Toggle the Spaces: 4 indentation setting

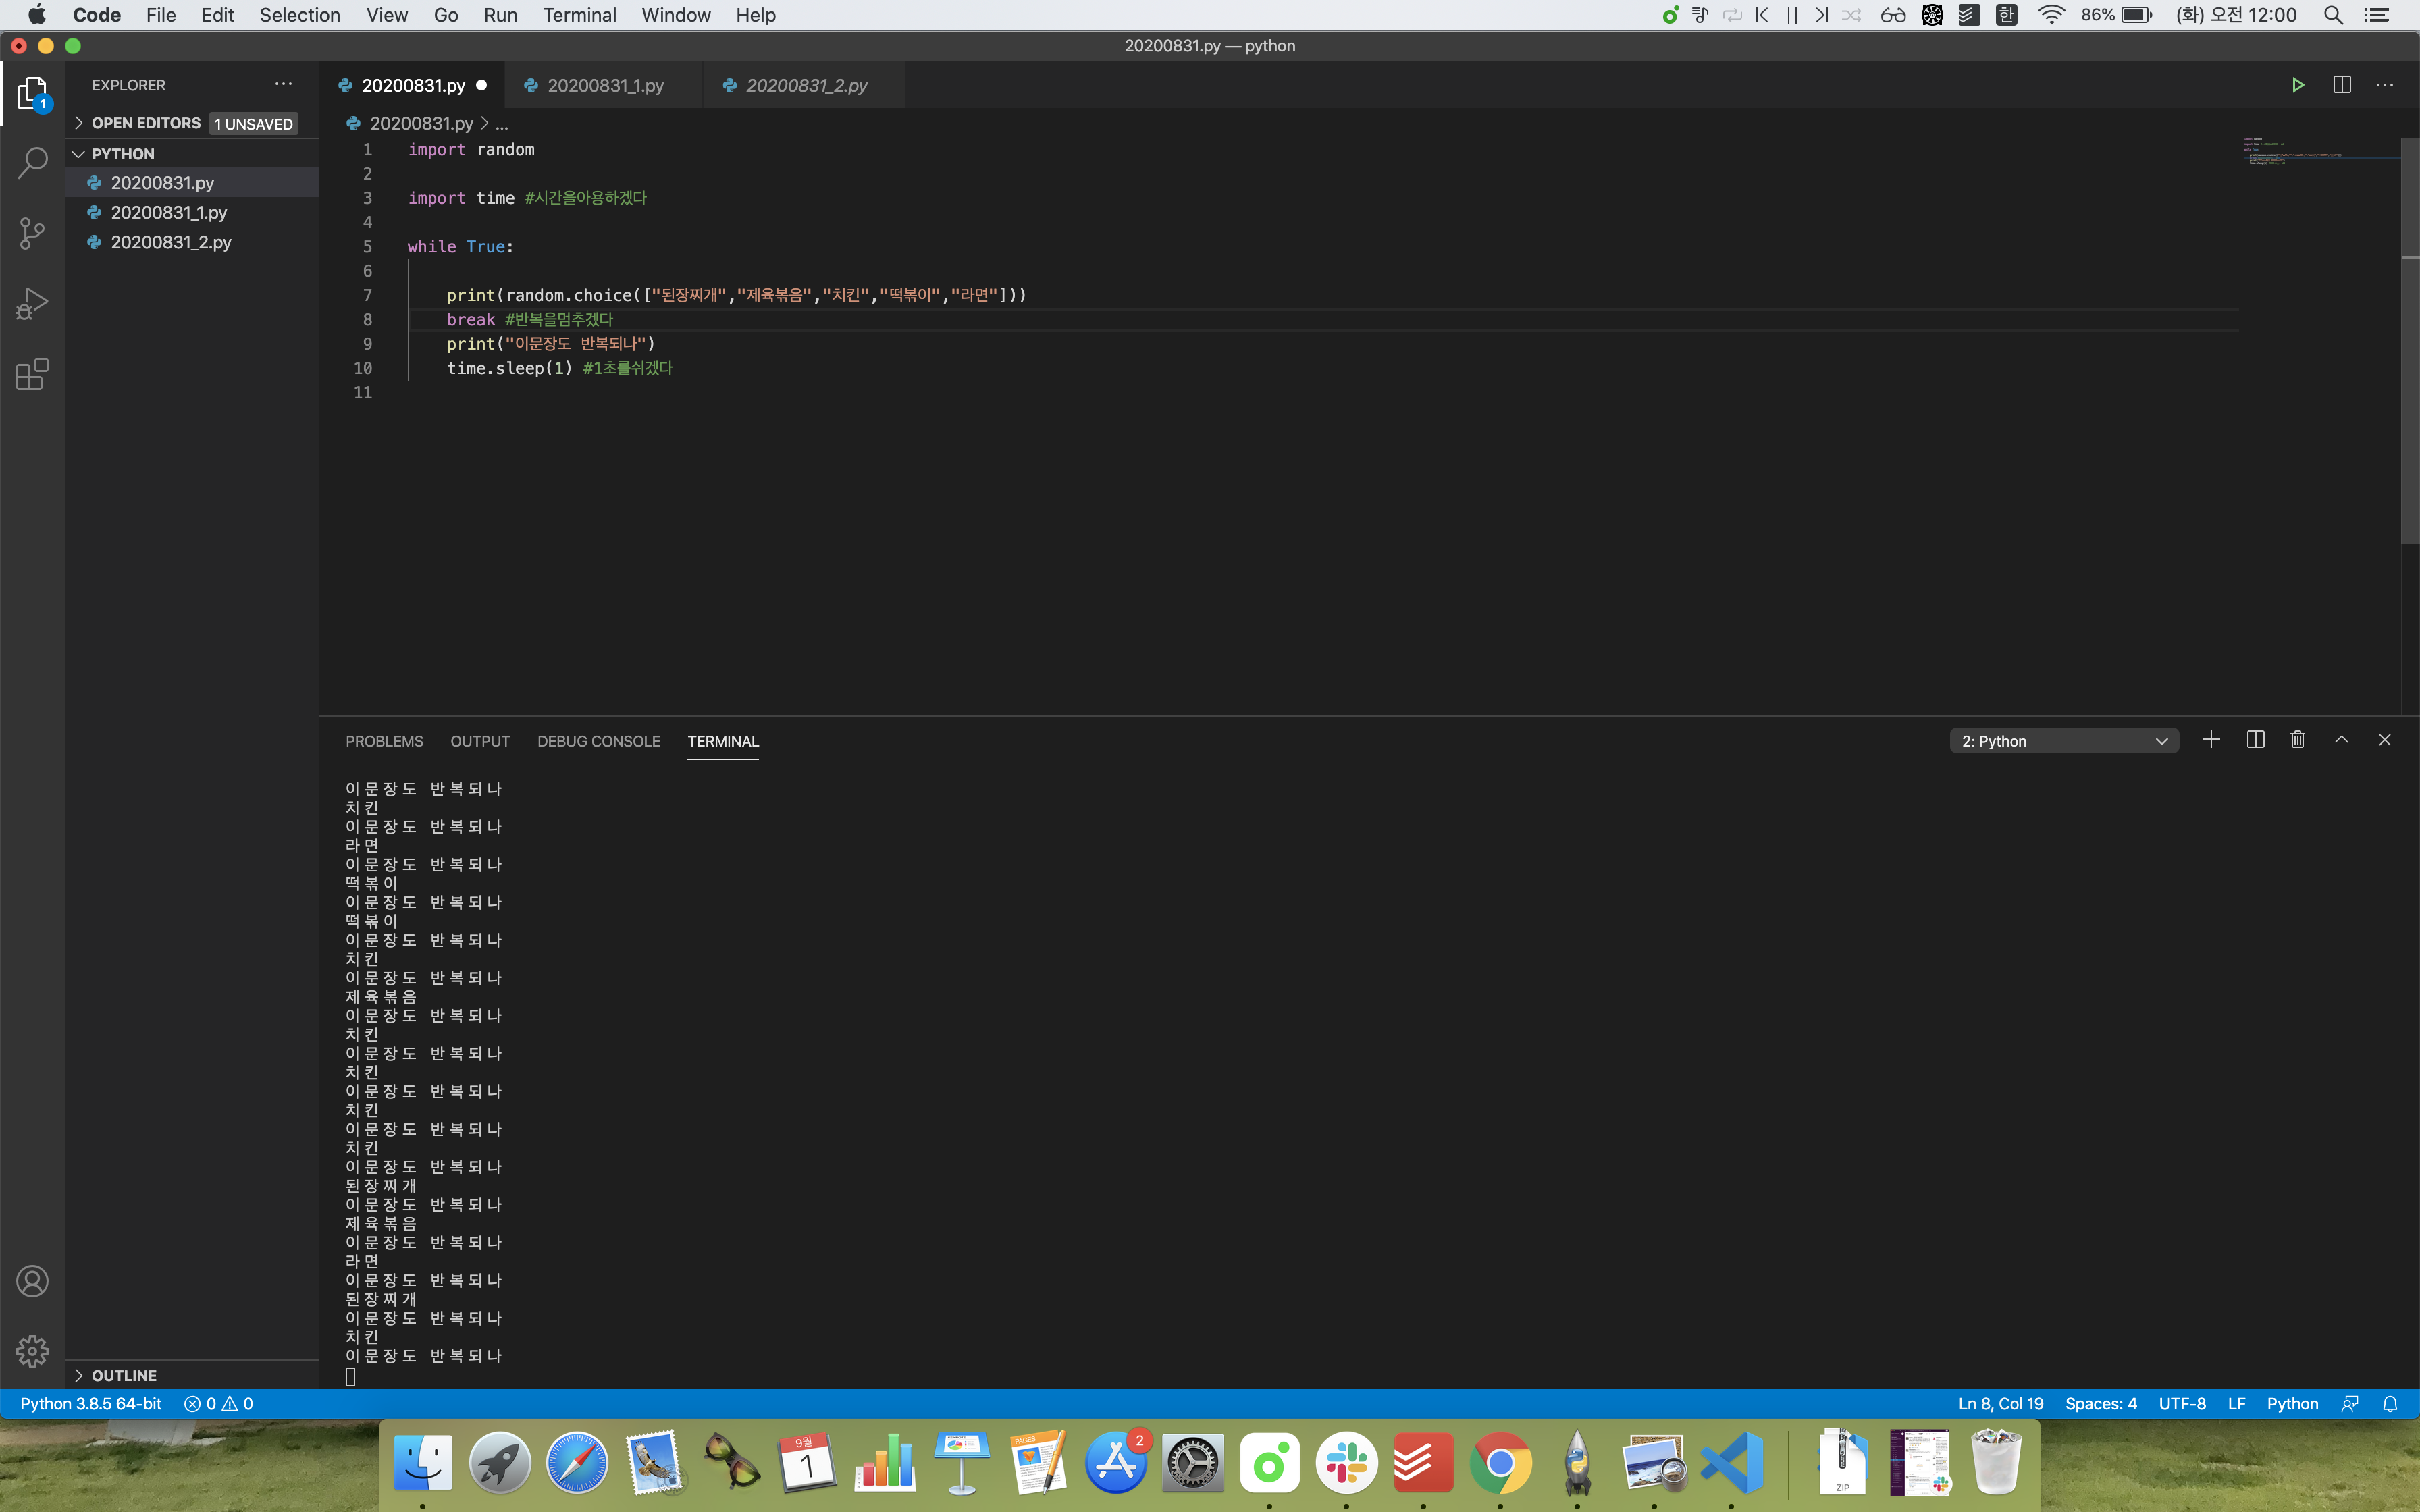tap(2100, 1404)
